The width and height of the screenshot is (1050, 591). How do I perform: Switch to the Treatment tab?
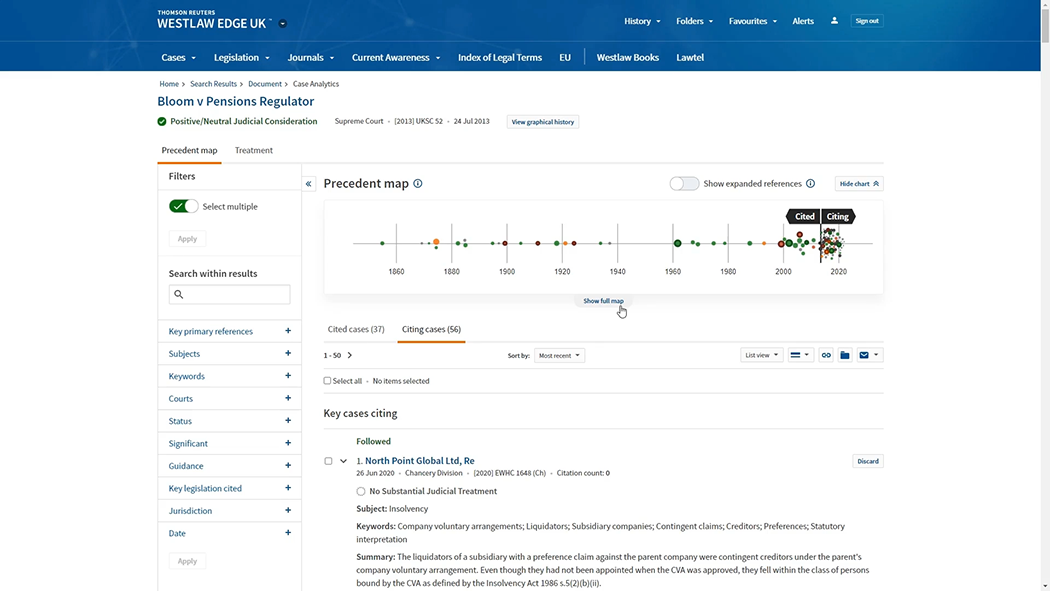(x=253, y=151)
